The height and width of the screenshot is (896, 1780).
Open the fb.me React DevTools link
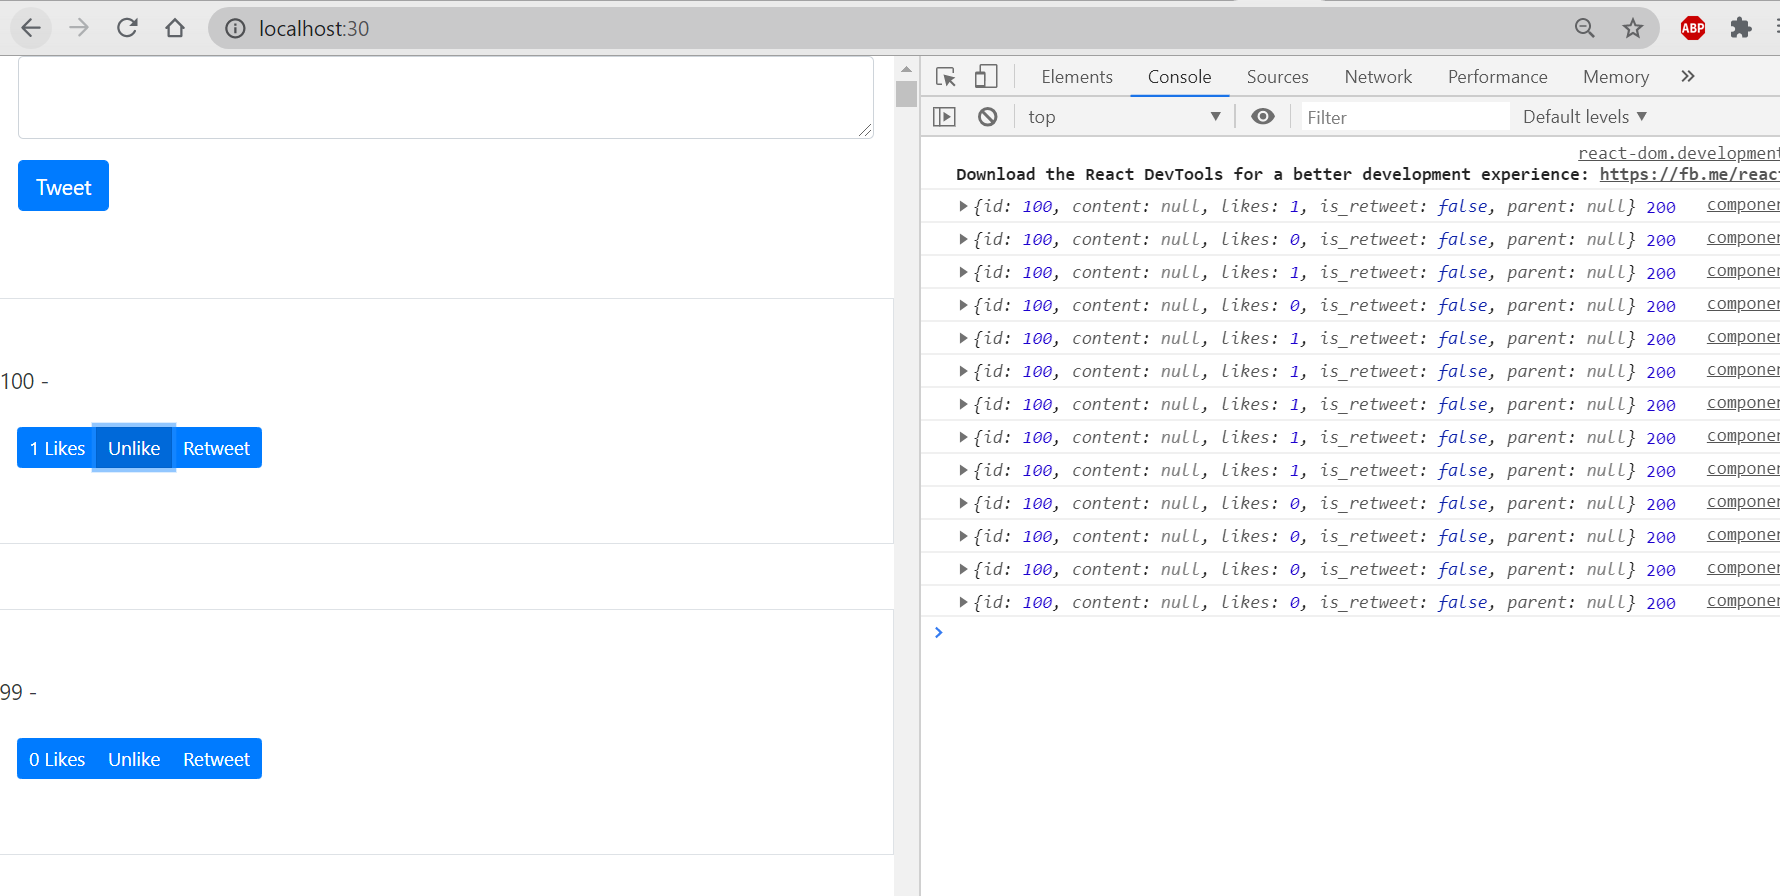pyautogui.click(x=1689, y=174)
